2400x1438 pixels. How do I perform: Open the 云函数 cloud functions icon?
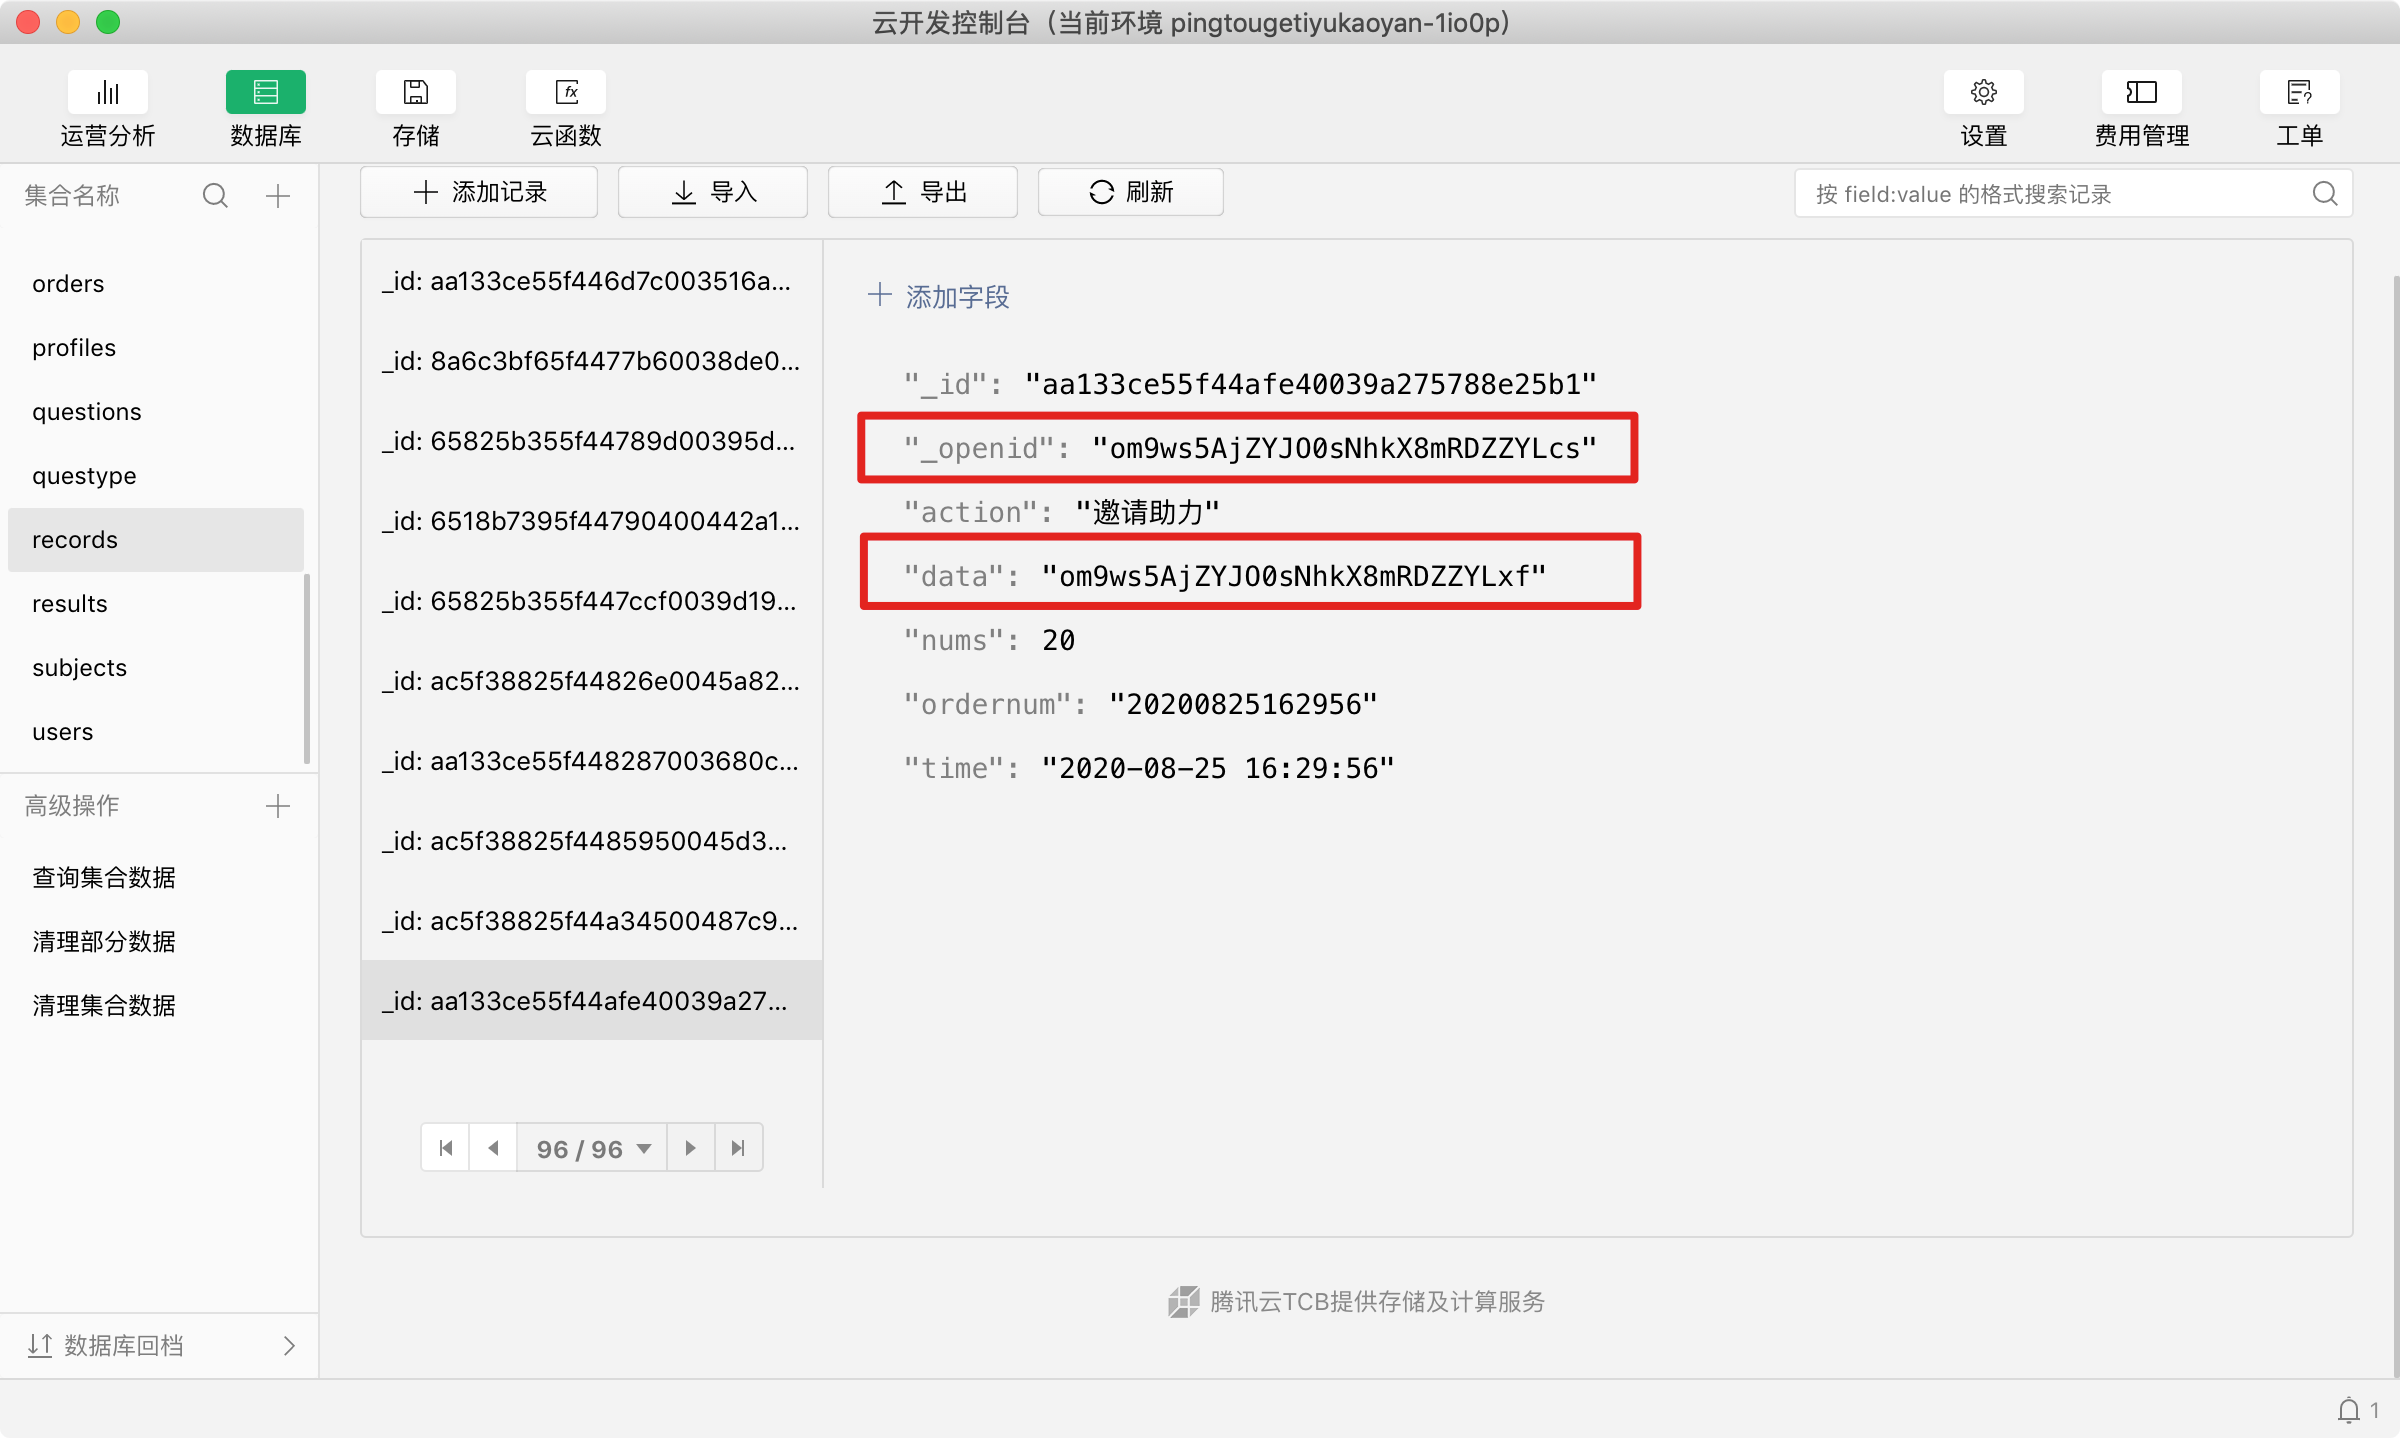pos(566,93)
